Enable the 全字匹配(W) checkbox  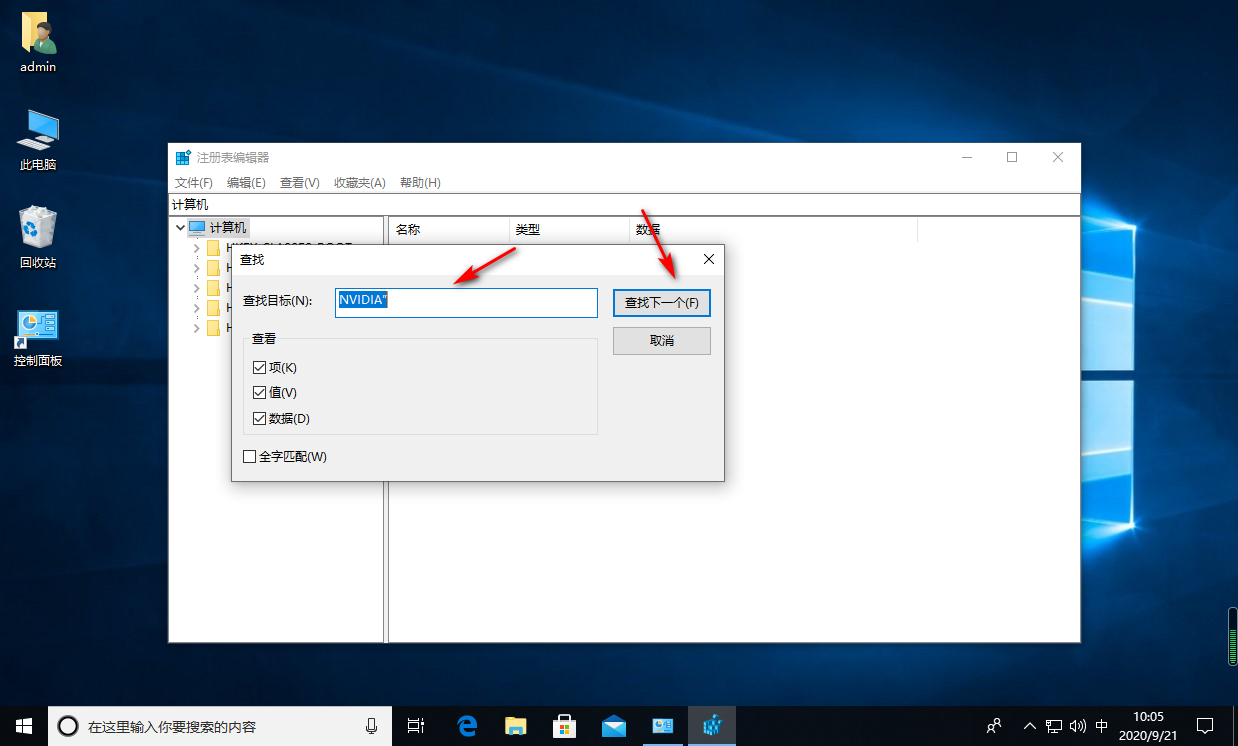(x=250, y=457)
